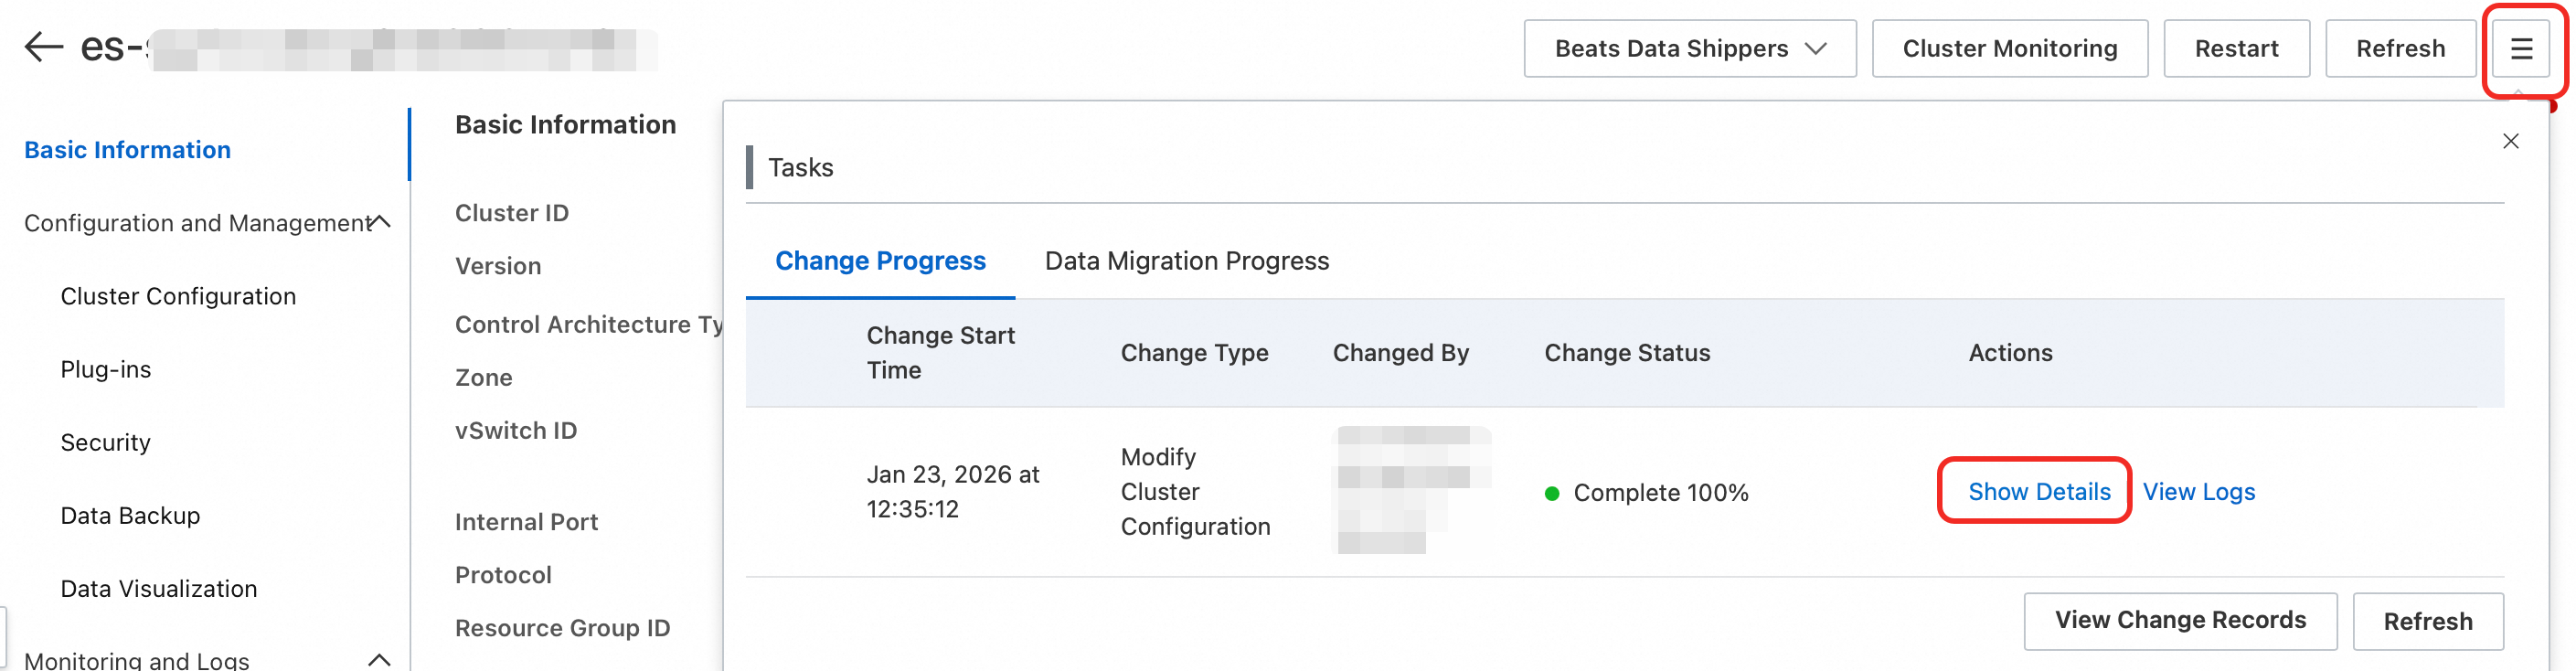Go to Plug-ins section

pos(106,370)
